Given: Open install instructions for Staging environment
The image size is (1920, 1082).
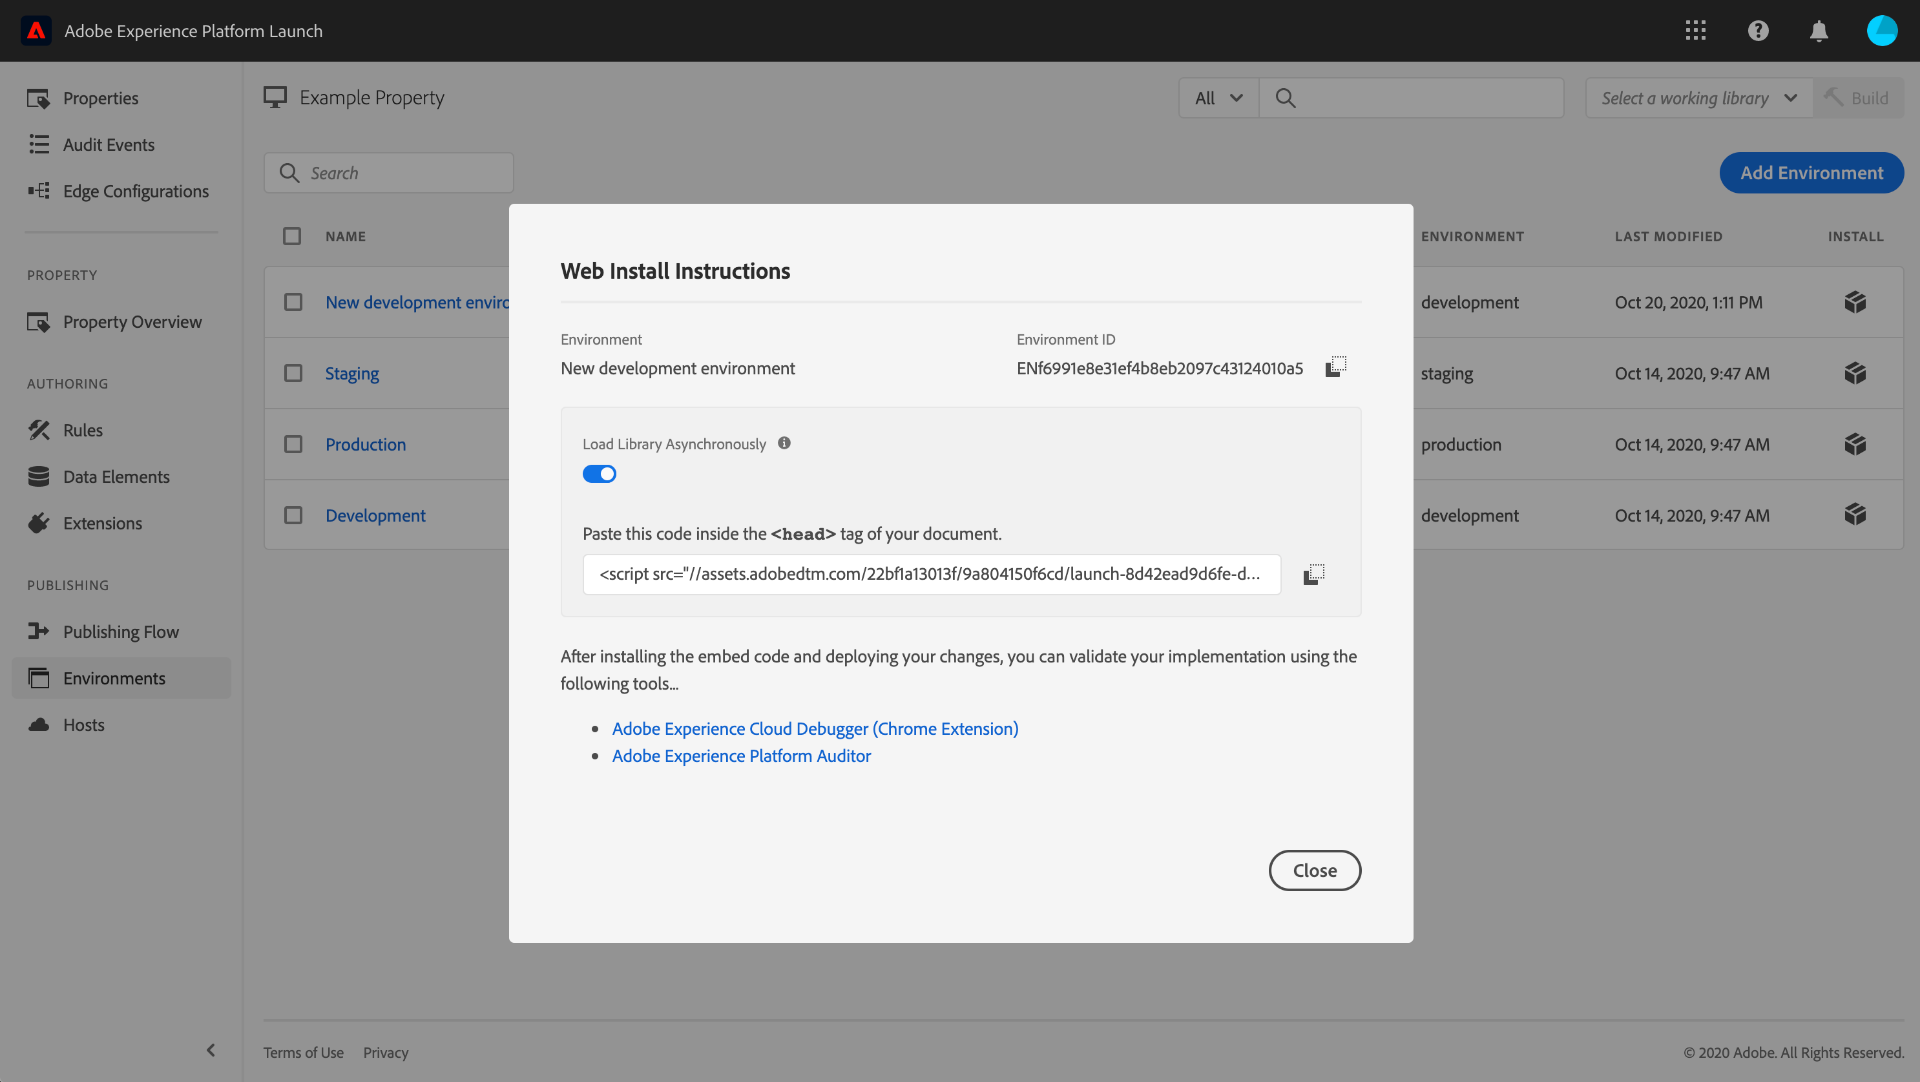Looking at the screenshot, I should coord(1855,373).
